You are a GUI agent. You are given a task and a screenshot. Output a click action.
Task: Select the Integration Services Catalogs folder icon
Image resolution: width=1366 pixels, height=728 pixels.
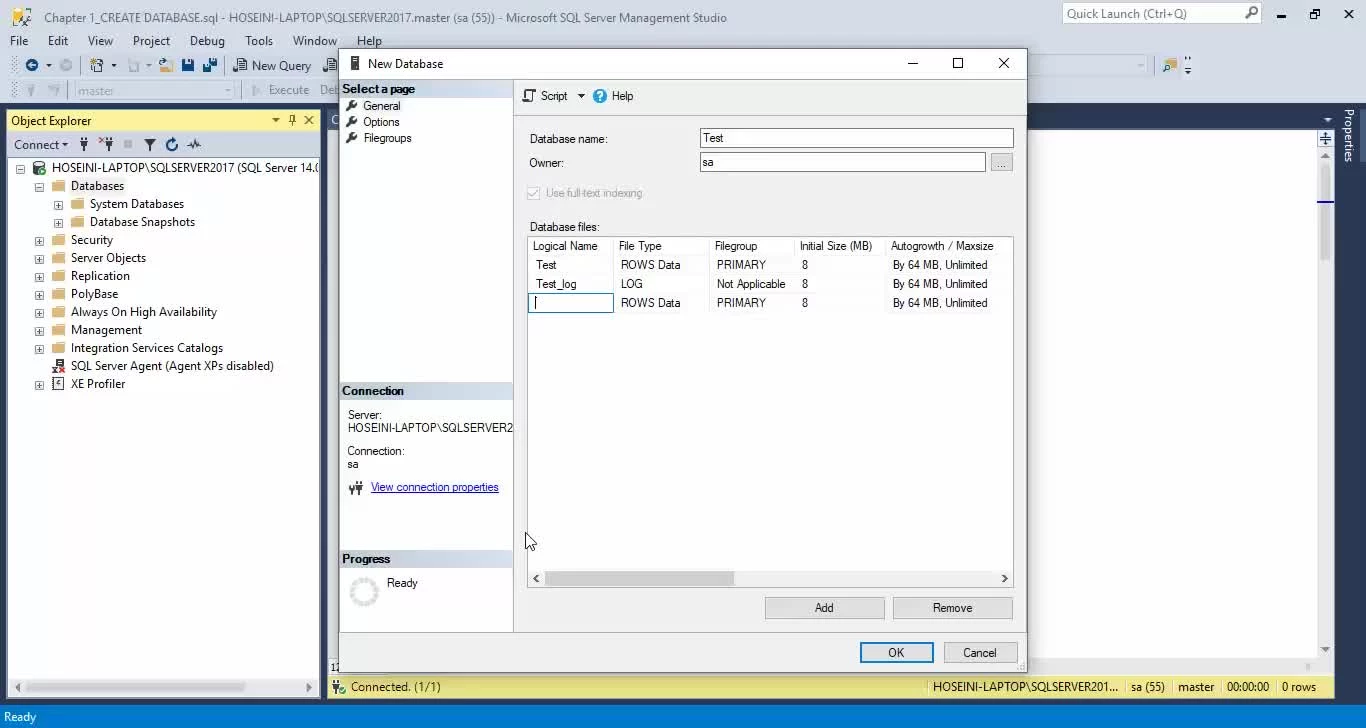tap(58, 348)
